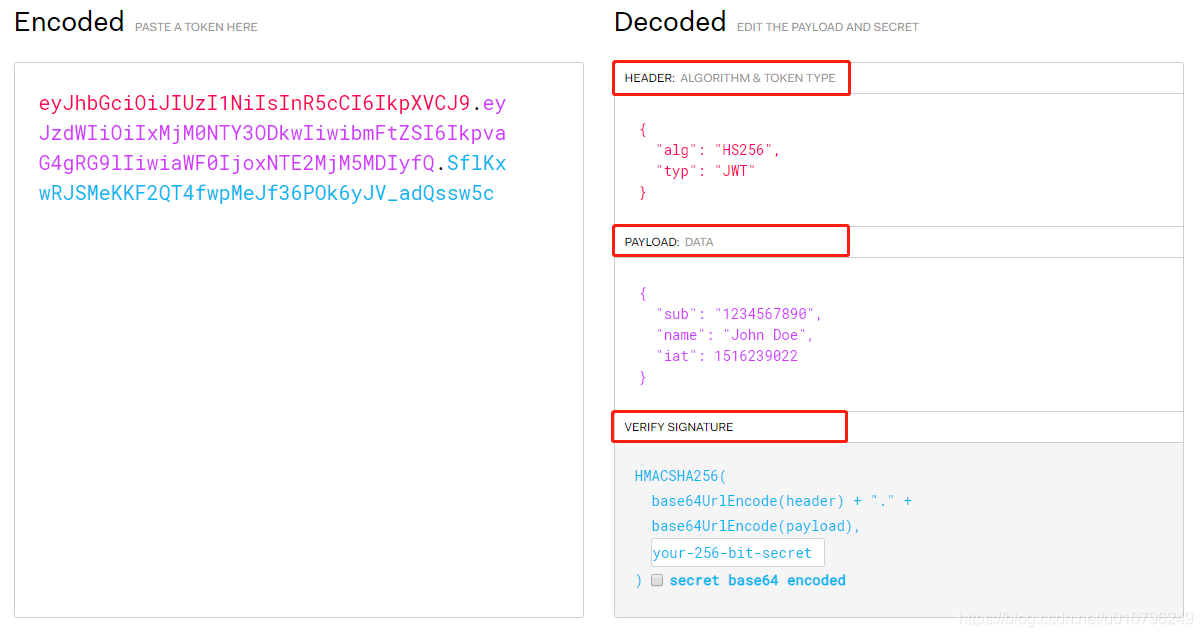Click the PASTE A TOKEN HERE hint
Viewport: 1203px width, 637px height.
coord(196,27)
